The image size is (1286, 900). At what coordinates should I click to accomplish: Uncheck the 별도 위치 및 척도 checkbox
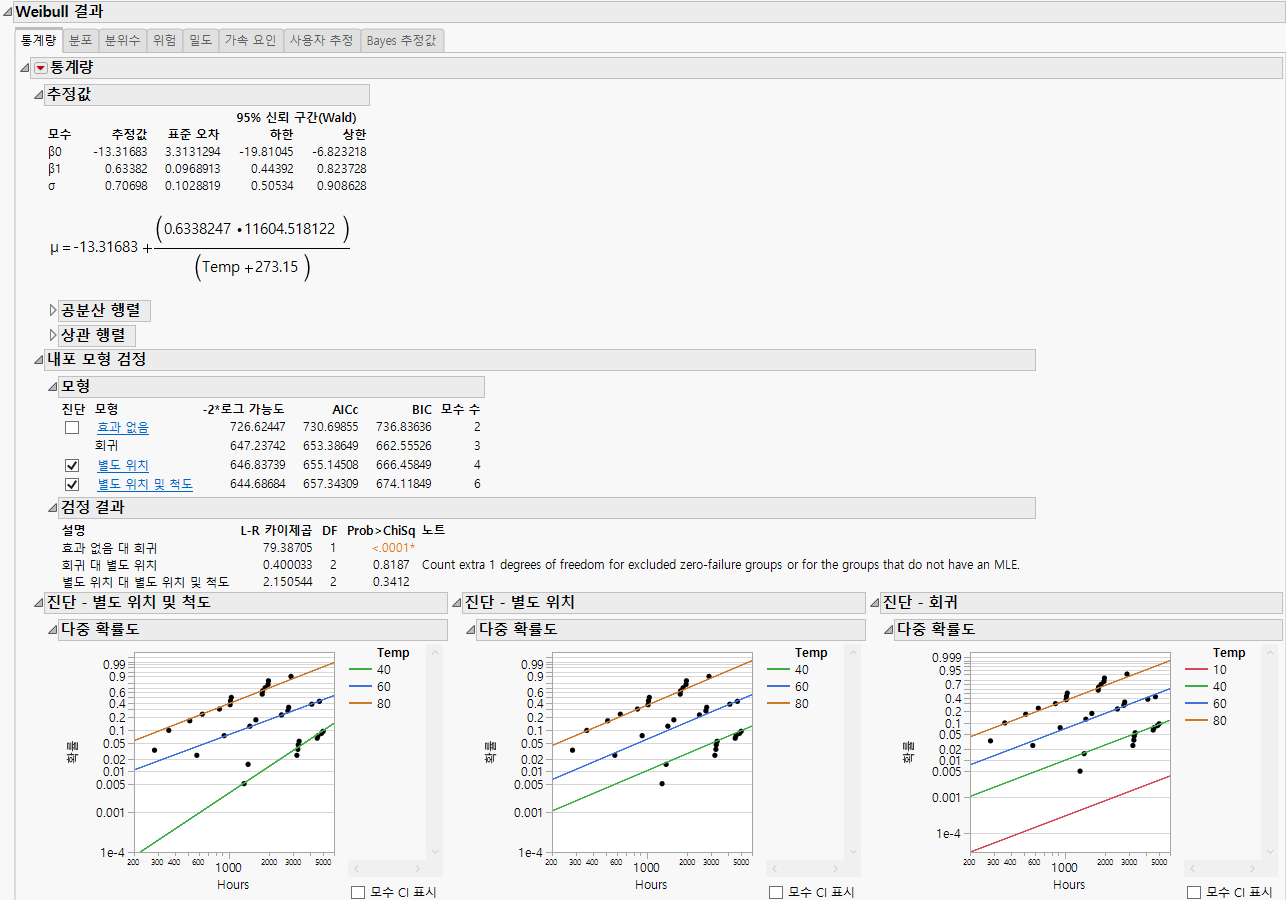click(72, 483)
